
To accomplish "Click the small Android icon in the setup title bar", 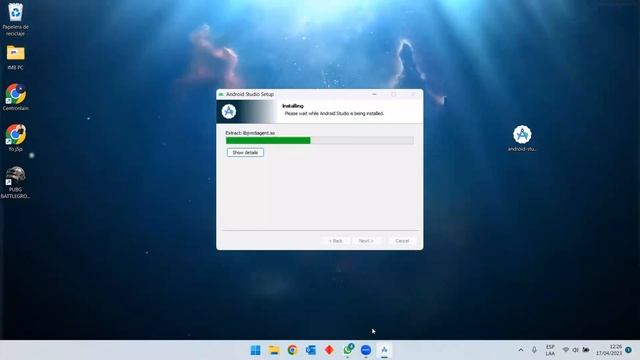I will [x=221, y=94].
